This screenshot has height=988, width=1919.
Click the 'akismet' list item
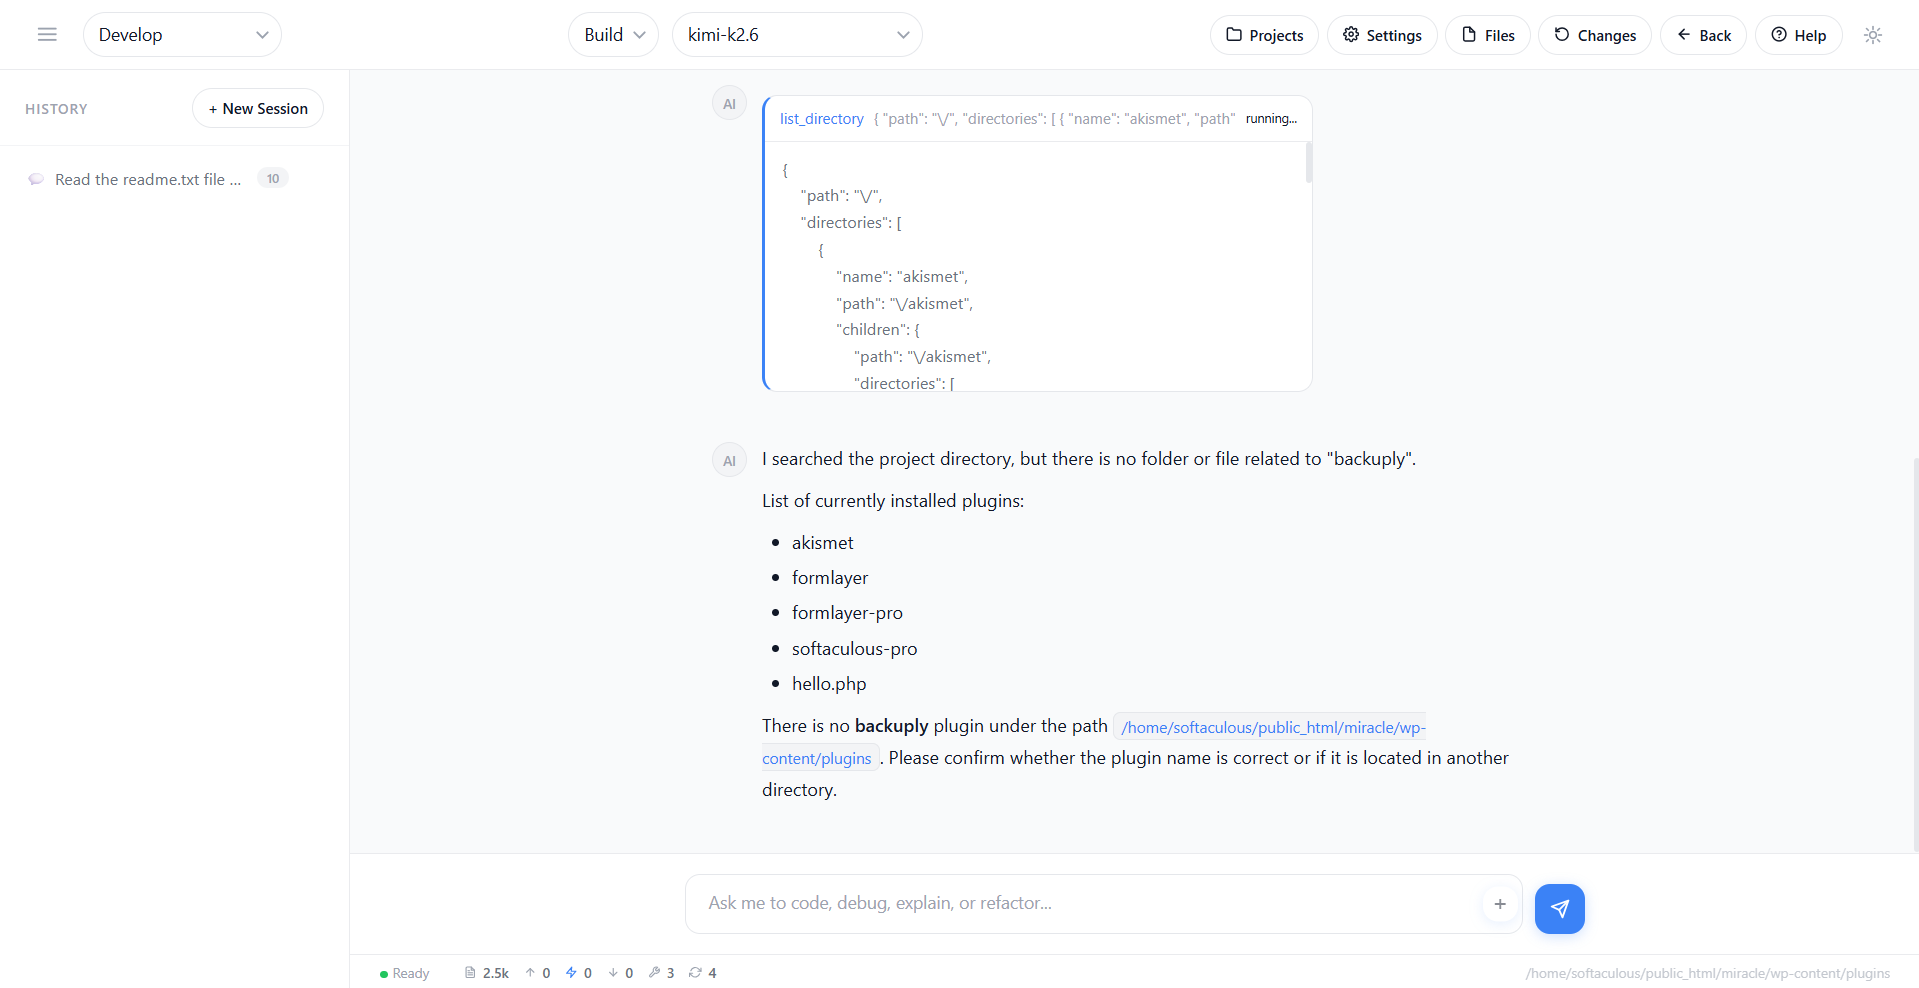(822, 543)
